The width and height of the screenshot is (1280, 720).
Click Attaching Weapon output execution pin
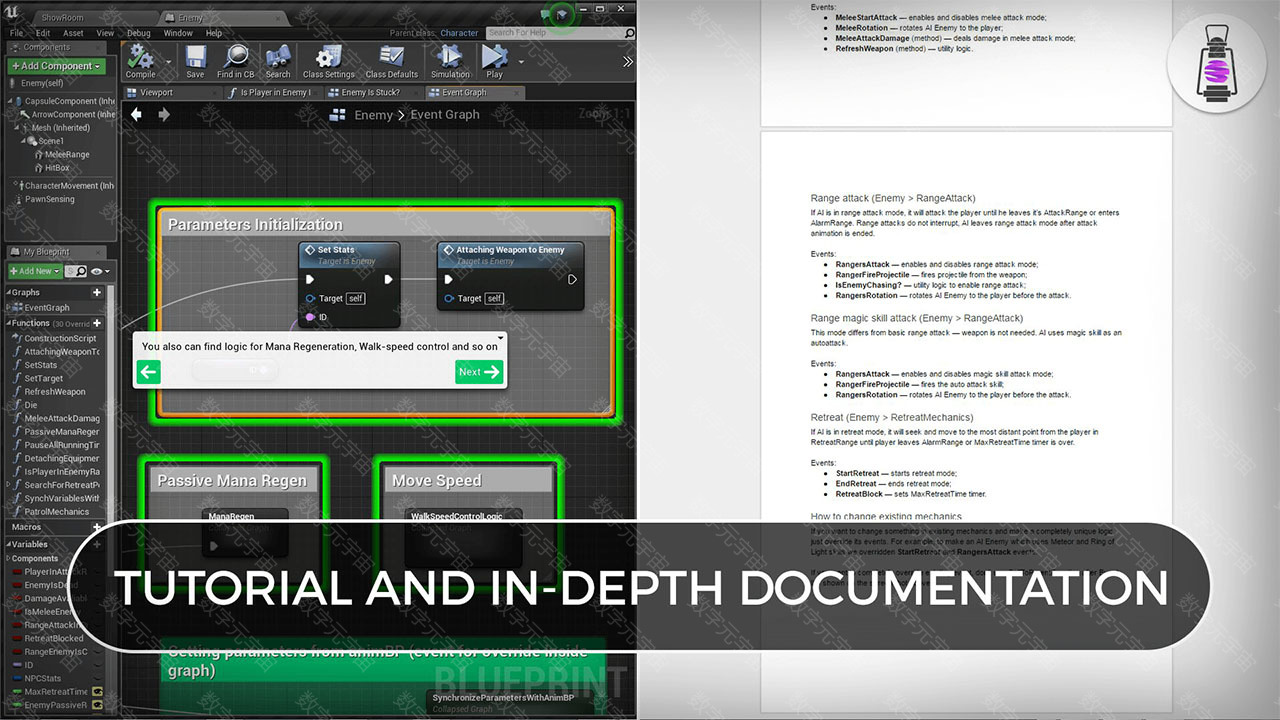572,280
